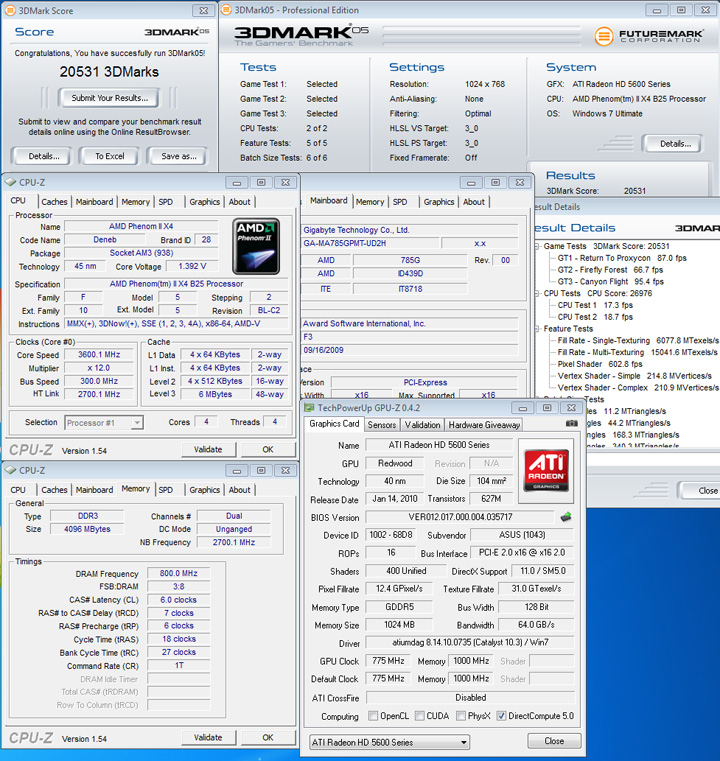Click the BIOS save chip icon in GPU-Z
Viewport: 720px width, 761px height.
[566, 517]
